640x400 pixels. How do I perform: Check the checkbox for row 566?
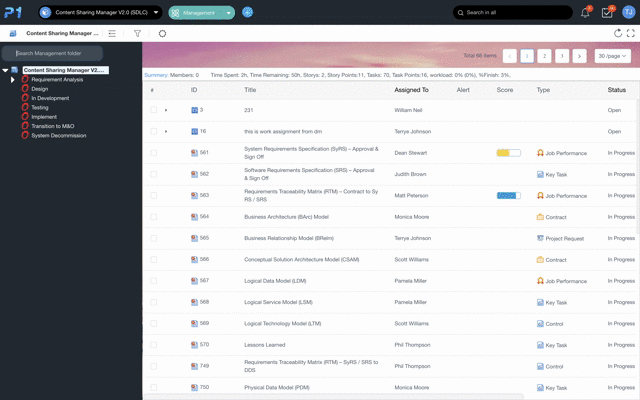153,260
